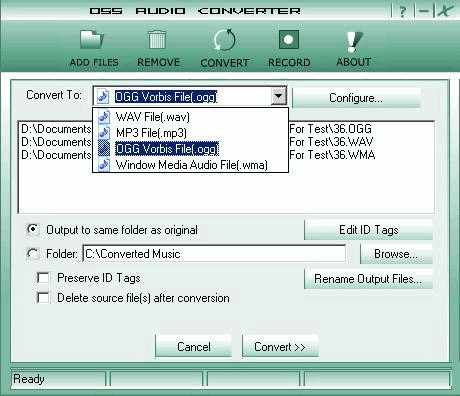Image resolution: width=460 pixels, height=396 pixels.
Task: Select Output to same folder as original
Action: click(x=33, y=230)
